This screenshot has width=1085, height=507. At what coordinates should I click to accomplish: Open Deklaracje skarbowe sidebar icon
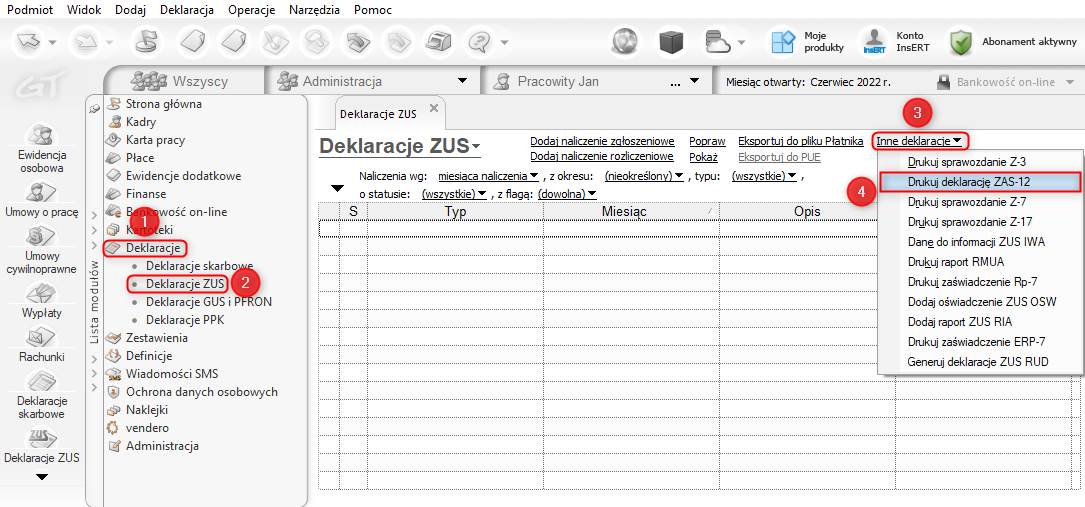[x=42, y=394]
